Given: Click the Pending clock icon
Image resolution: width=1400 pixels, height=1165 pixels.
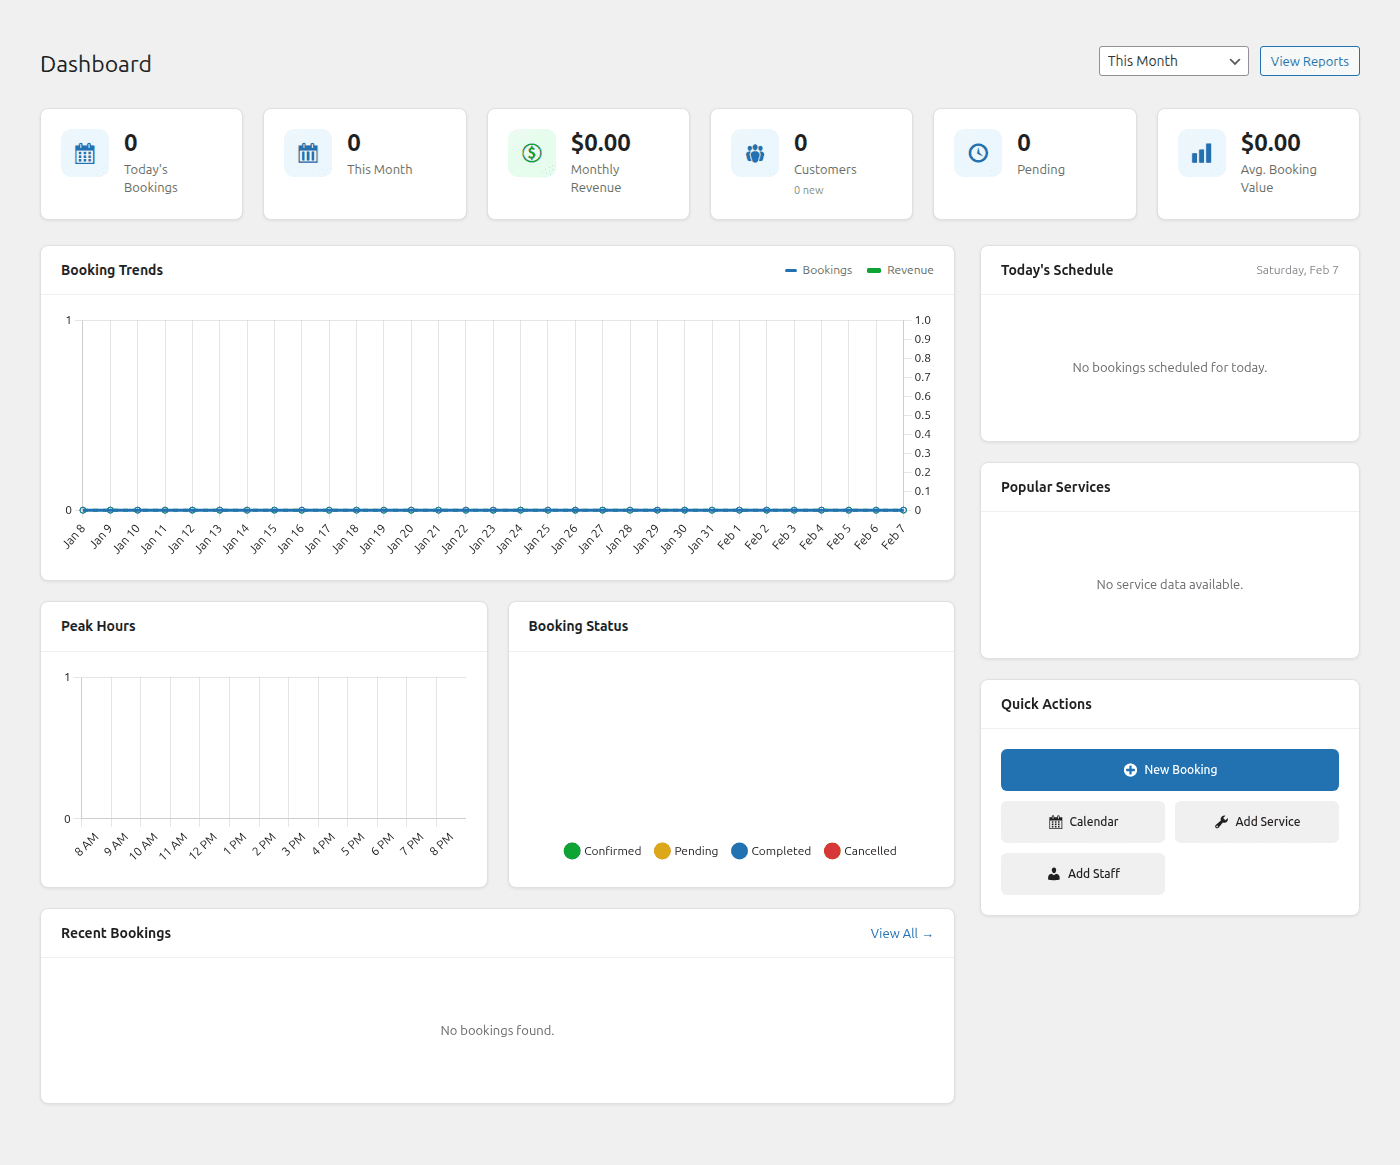Looking at the screenshot, I should (x=977, y=153).
